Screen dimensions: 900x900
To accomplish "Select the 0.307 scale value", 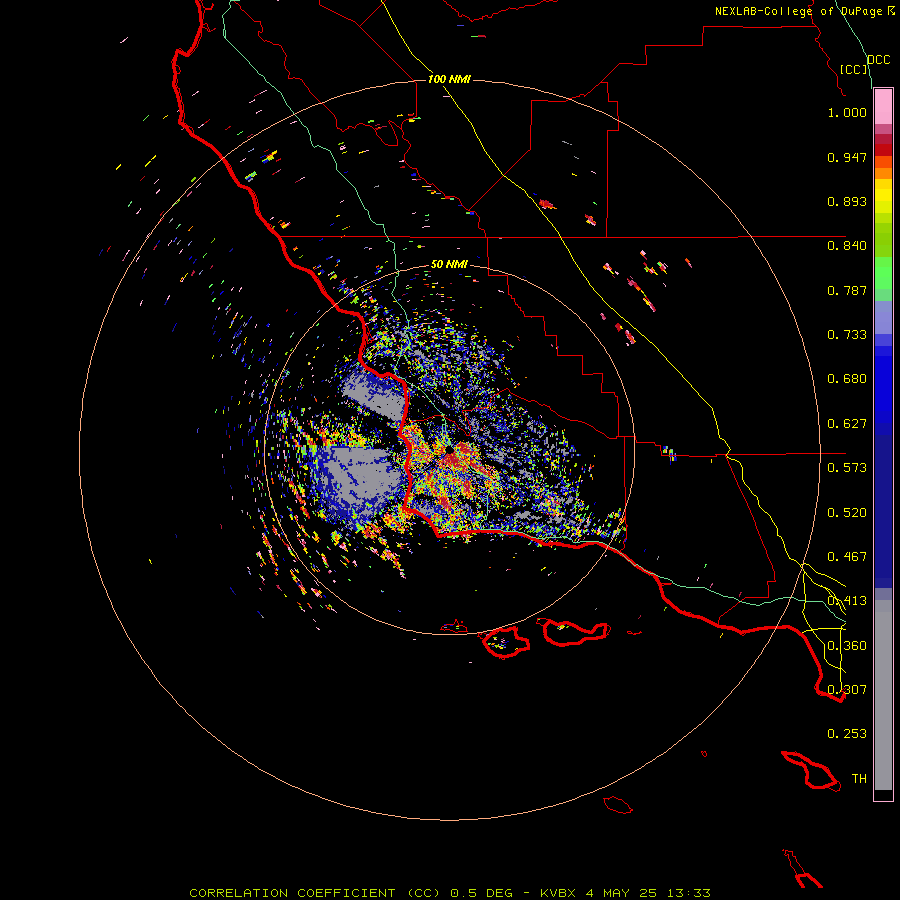I will coord(847,690).
